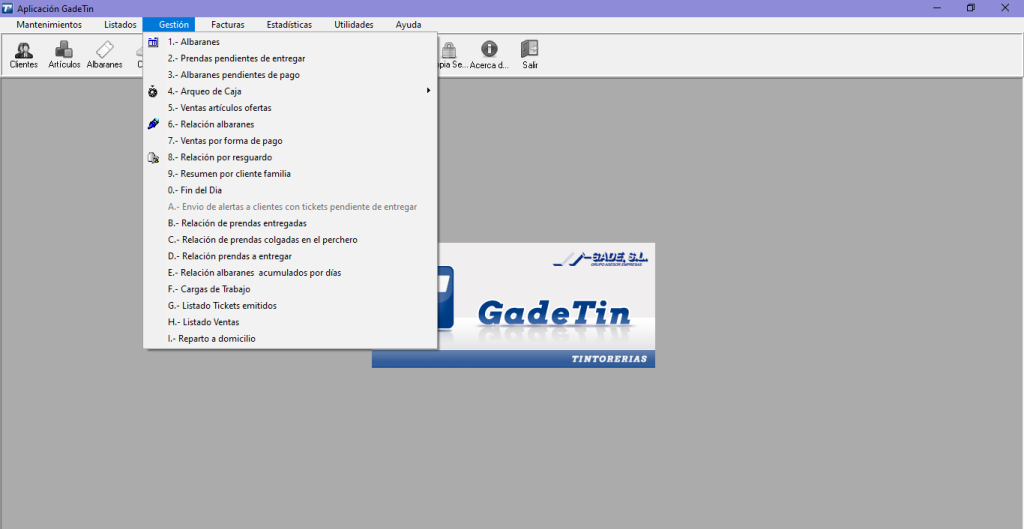This screenshot has width=1024, height=529.
Task: Select Relación por resguardo menu entry
Action: tap(219, 157)
